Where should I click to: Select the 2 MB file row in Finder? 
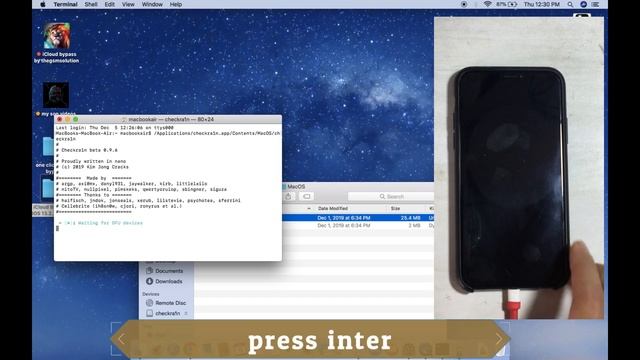pyautogui.click(x=358, y=225)
